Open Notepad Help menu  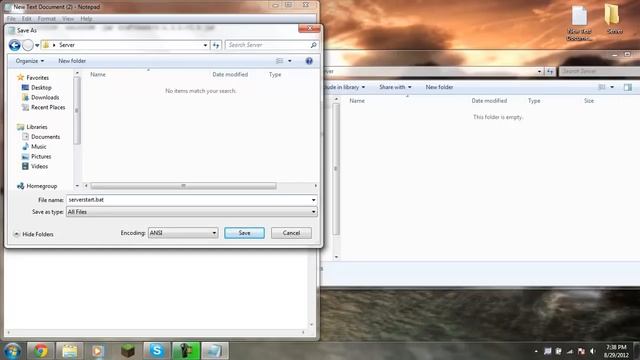point(86,19)
